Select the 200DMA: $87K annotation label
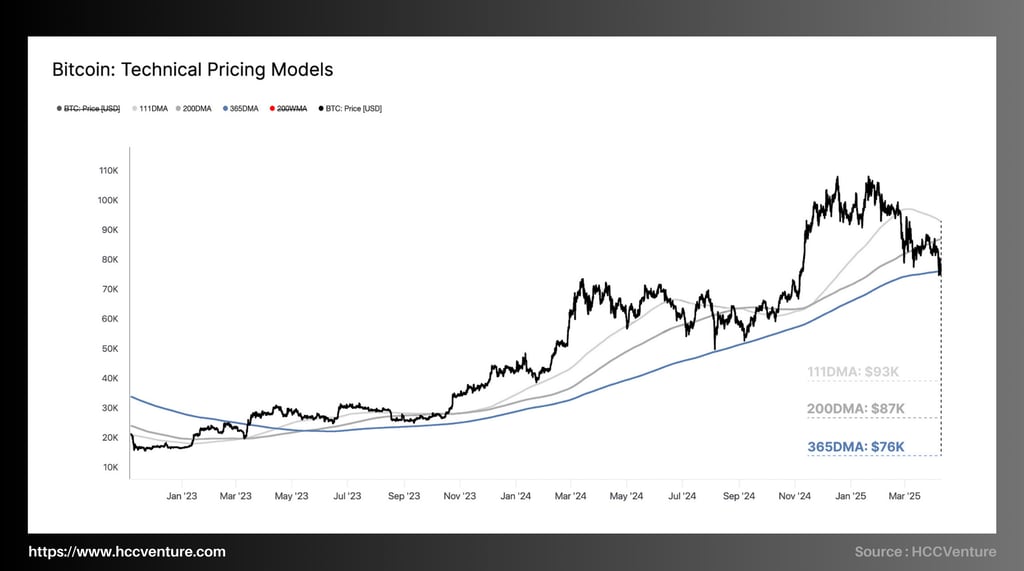Screen dimensions: 1024x571 click(x=856, y=409)
